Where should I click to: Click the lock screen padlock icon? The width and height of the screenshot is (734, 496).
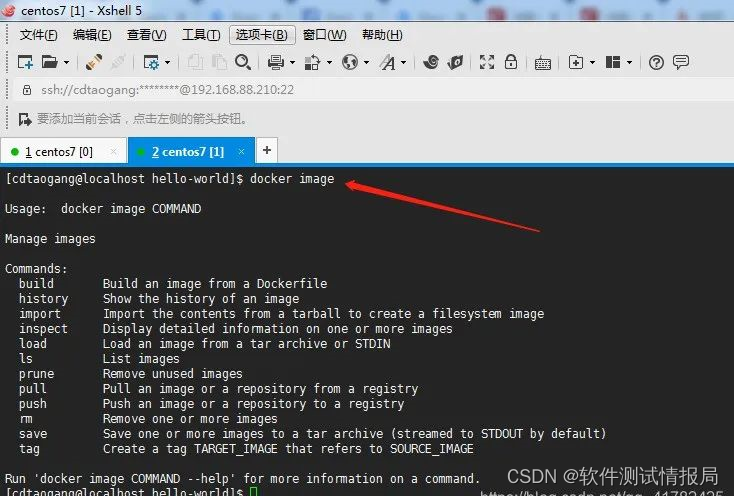(511, 61)
